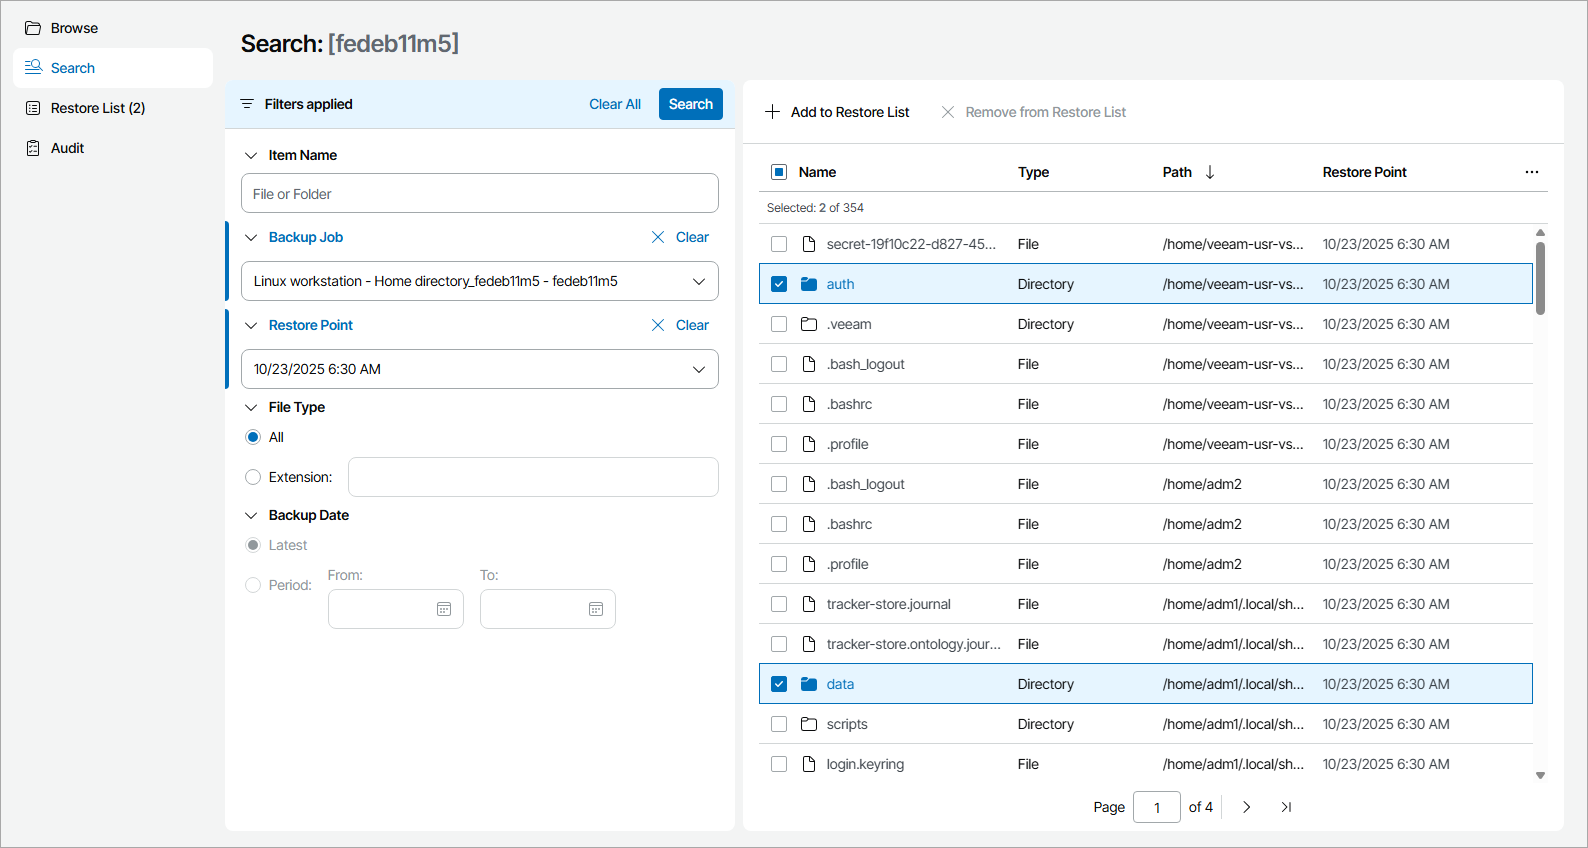This screenshot has width=1588, height=848.
Task: Jump to the last results page
Action: coord(1287,807)
